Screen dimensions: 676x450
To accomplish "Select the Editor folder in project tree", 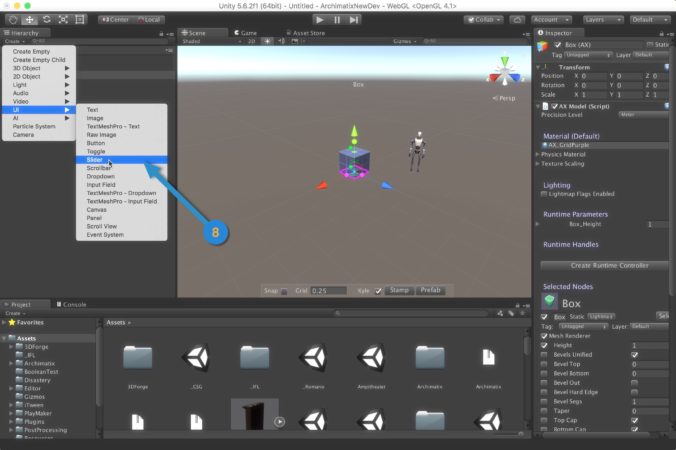I will pos(32,388).
